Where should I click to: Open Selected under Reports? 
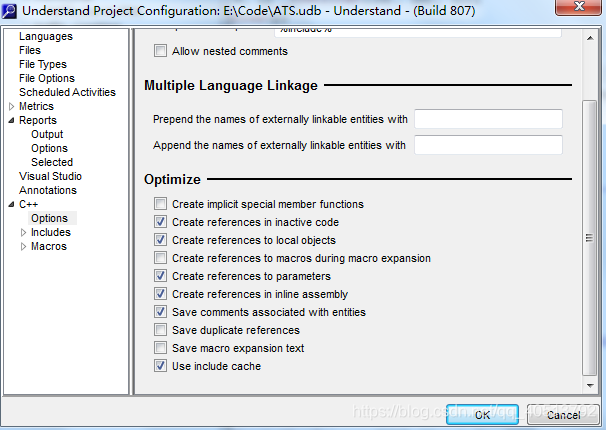coord(52,162)
